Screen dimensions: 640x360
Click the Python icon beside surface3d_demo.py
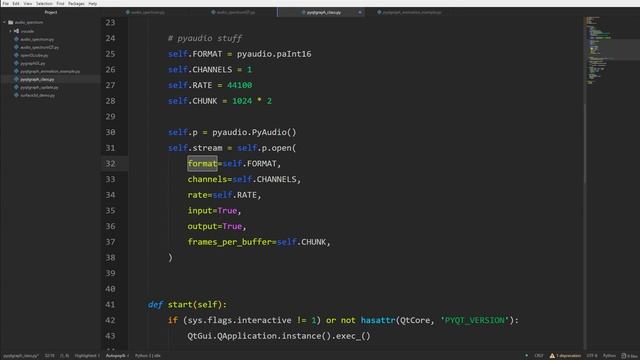tap(16, 95)
